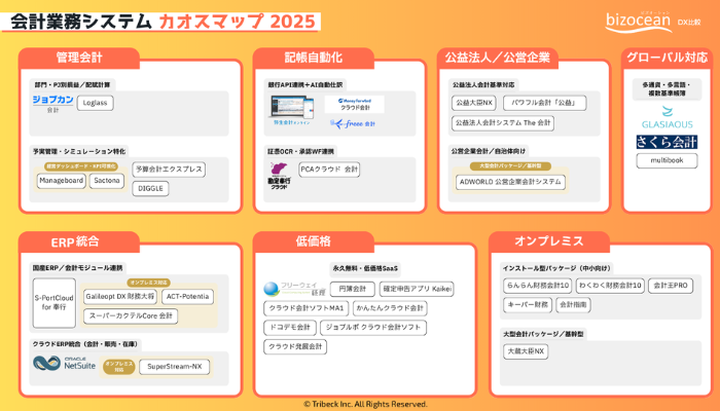720x411 pixels.
Task: Select the Loglass label
Action: click(95, 103)
